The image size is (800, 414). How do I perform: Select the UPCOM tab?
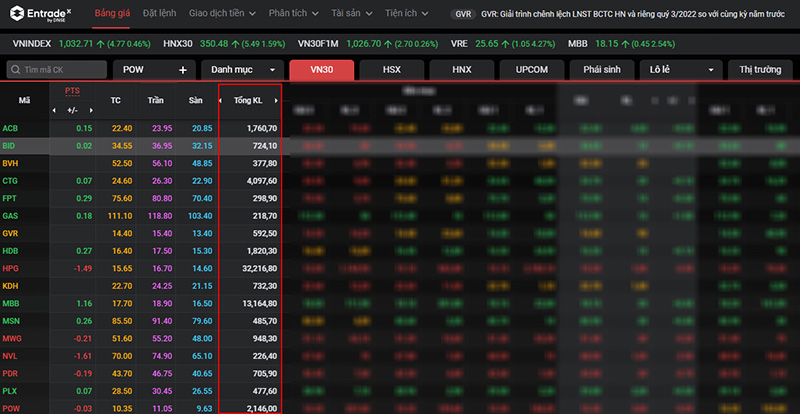[x=531, y=70]
